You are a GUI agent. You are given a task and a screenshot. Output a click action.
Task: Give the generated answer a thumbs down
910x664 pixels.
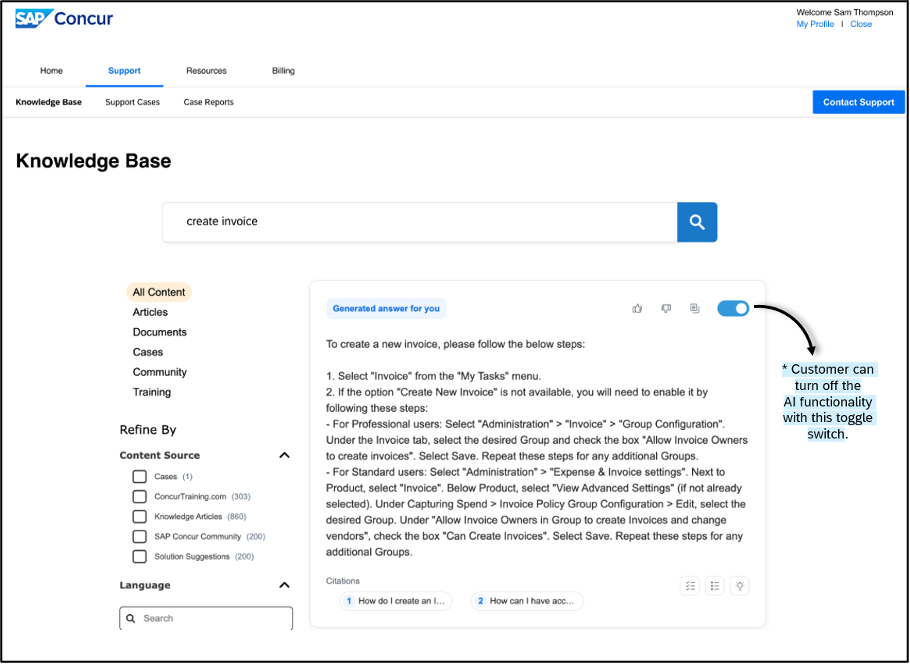pos(666,309)
